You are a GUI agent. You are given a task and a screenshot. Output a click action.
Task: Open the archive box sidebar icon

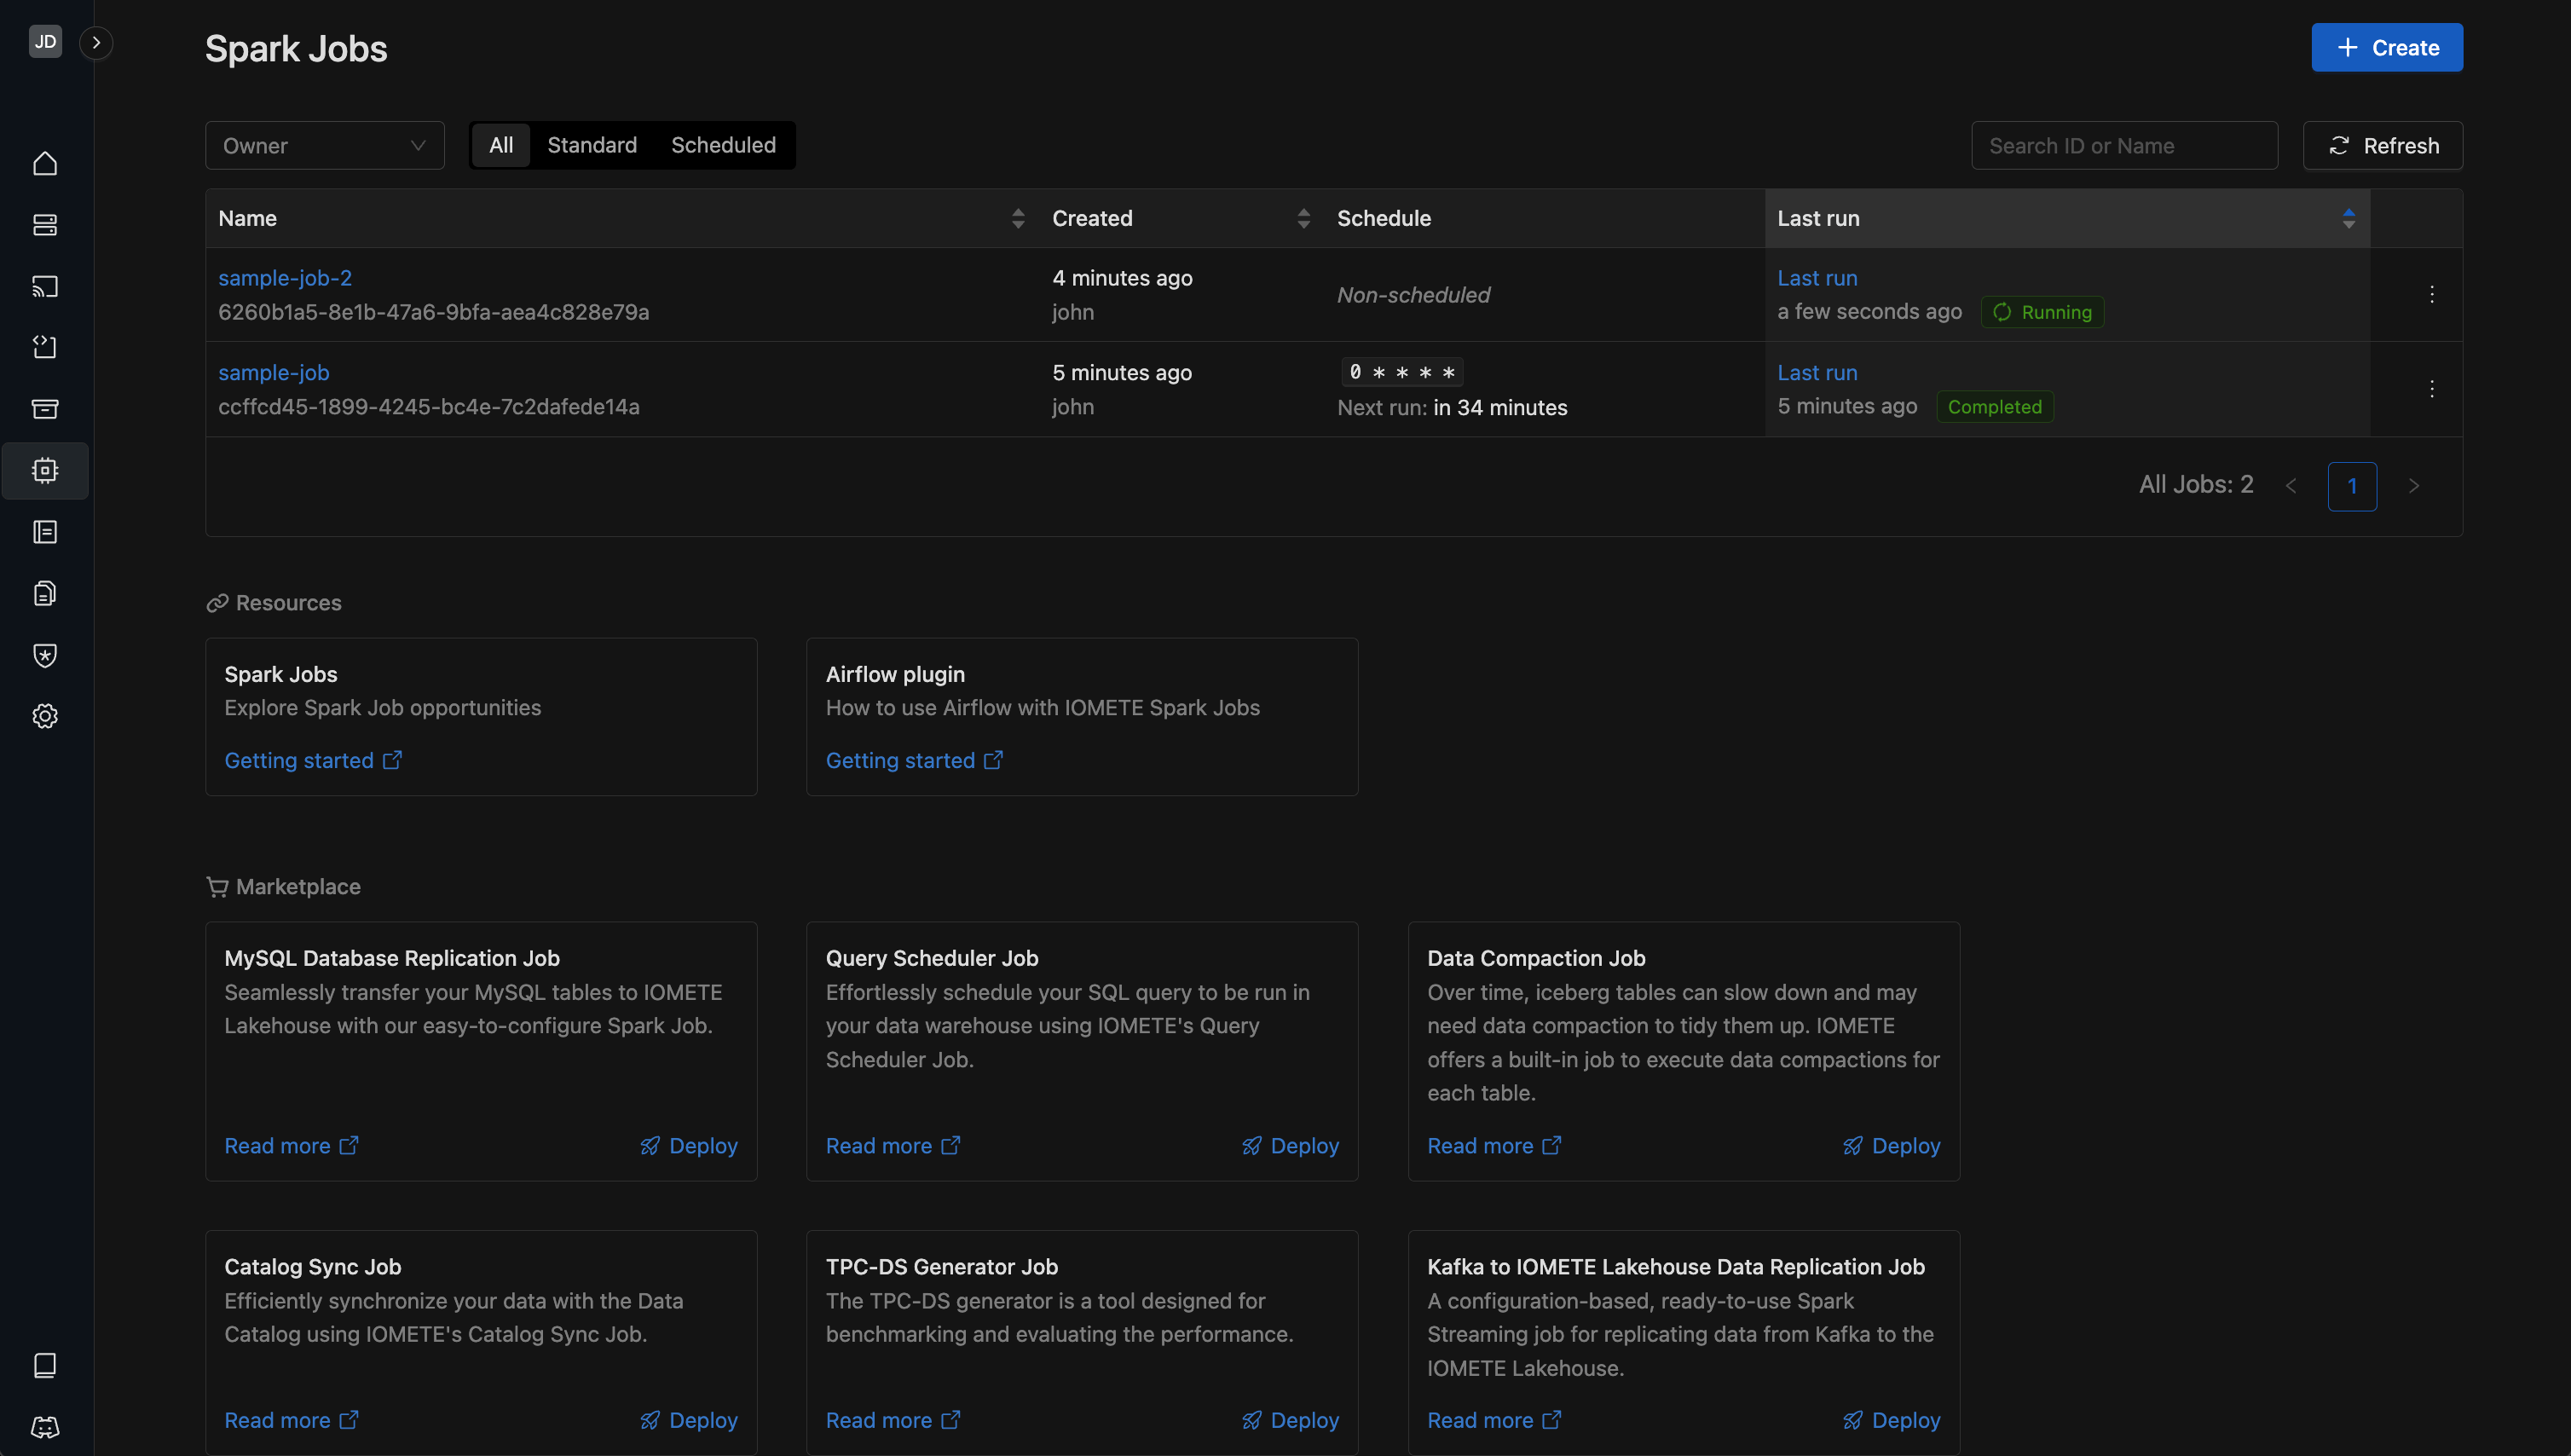coord(45,408)
